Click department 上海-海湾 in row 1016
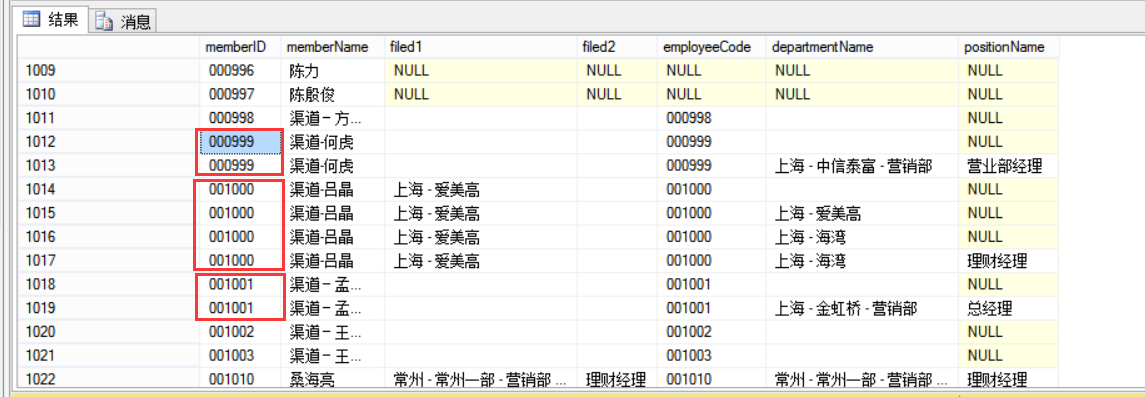 pos(862,236)
